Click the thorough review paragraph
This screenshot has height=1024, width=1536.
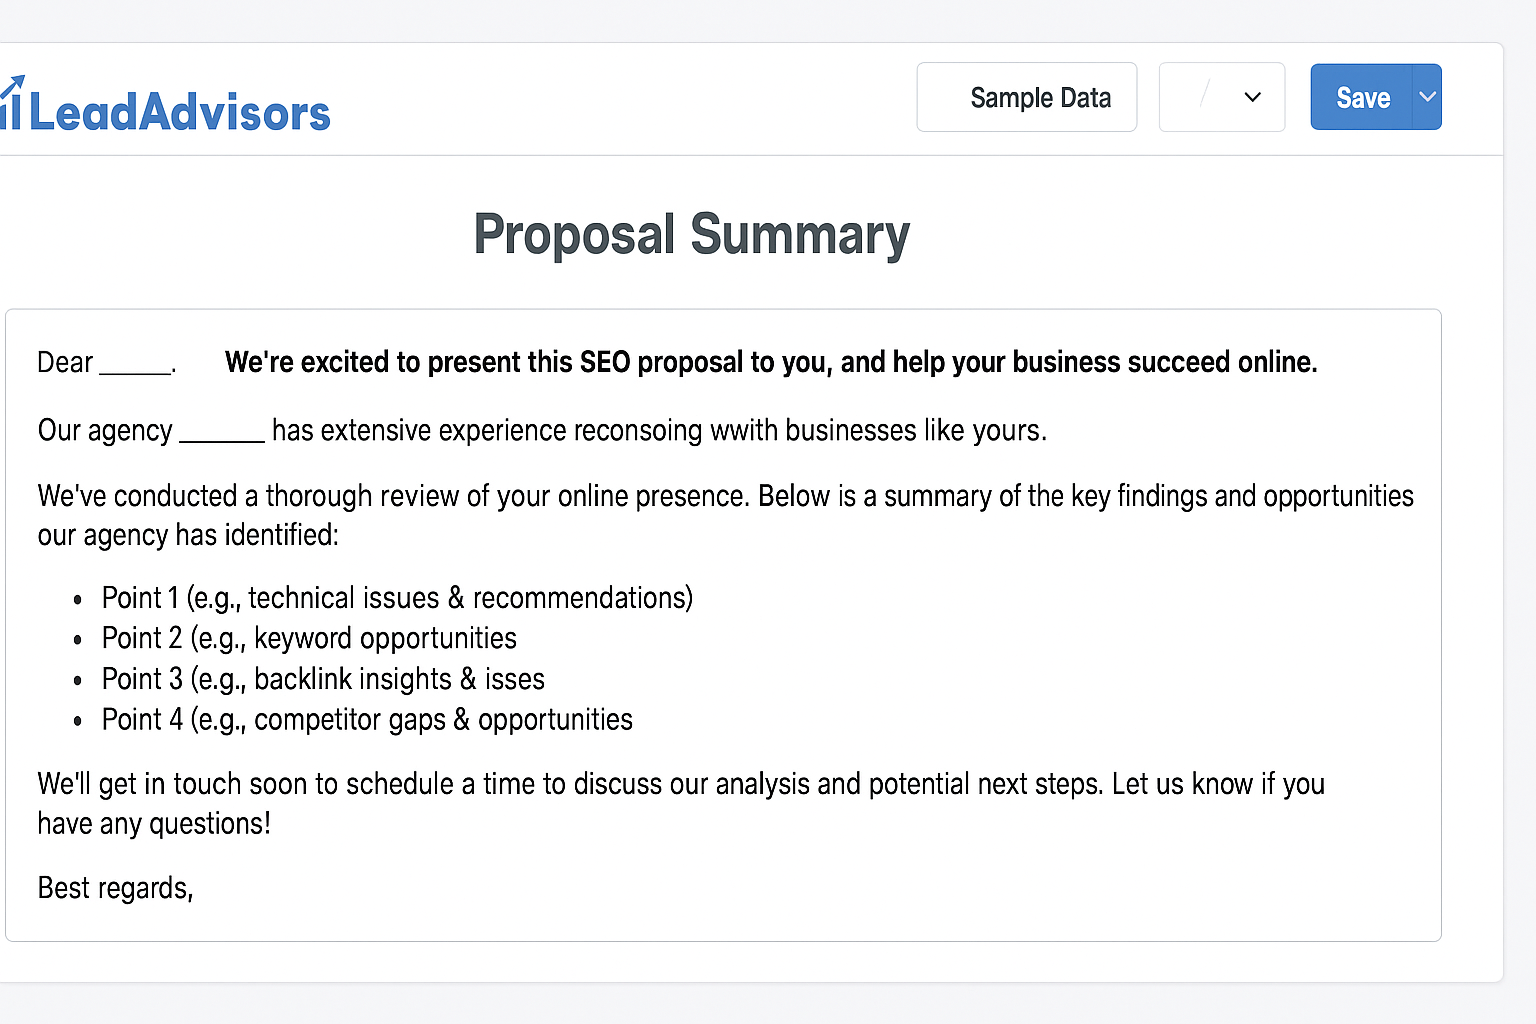(725, 515)
